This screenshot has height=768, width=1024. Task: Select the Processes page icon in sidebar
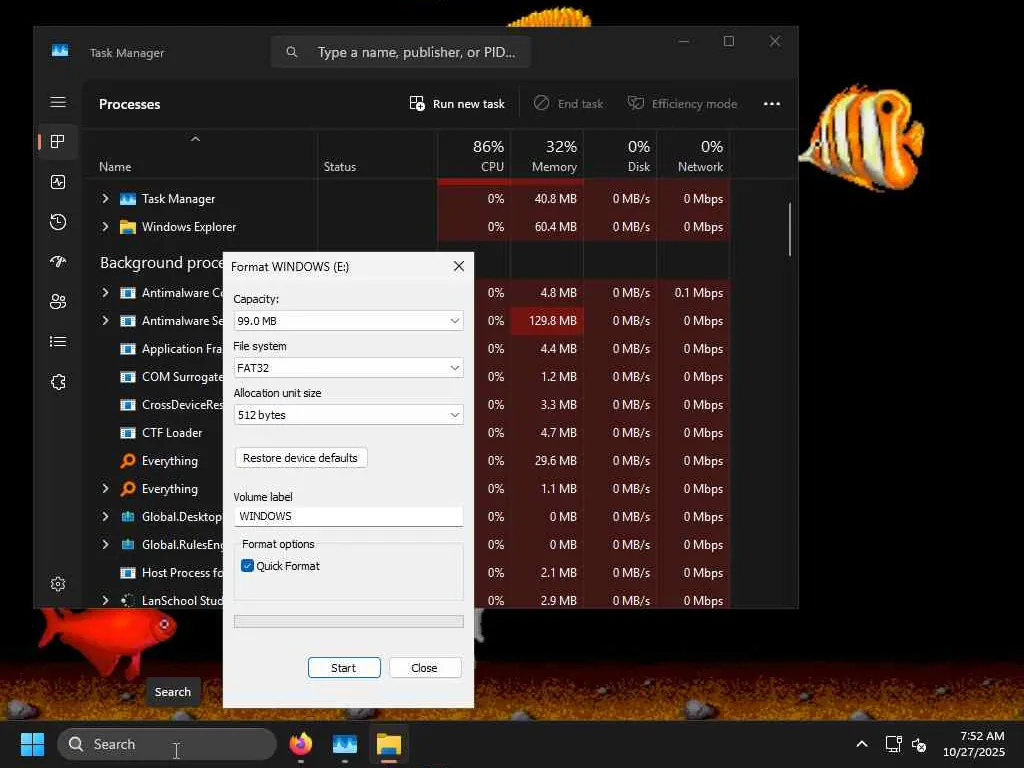pyautogui.click(x=57, y=142)
